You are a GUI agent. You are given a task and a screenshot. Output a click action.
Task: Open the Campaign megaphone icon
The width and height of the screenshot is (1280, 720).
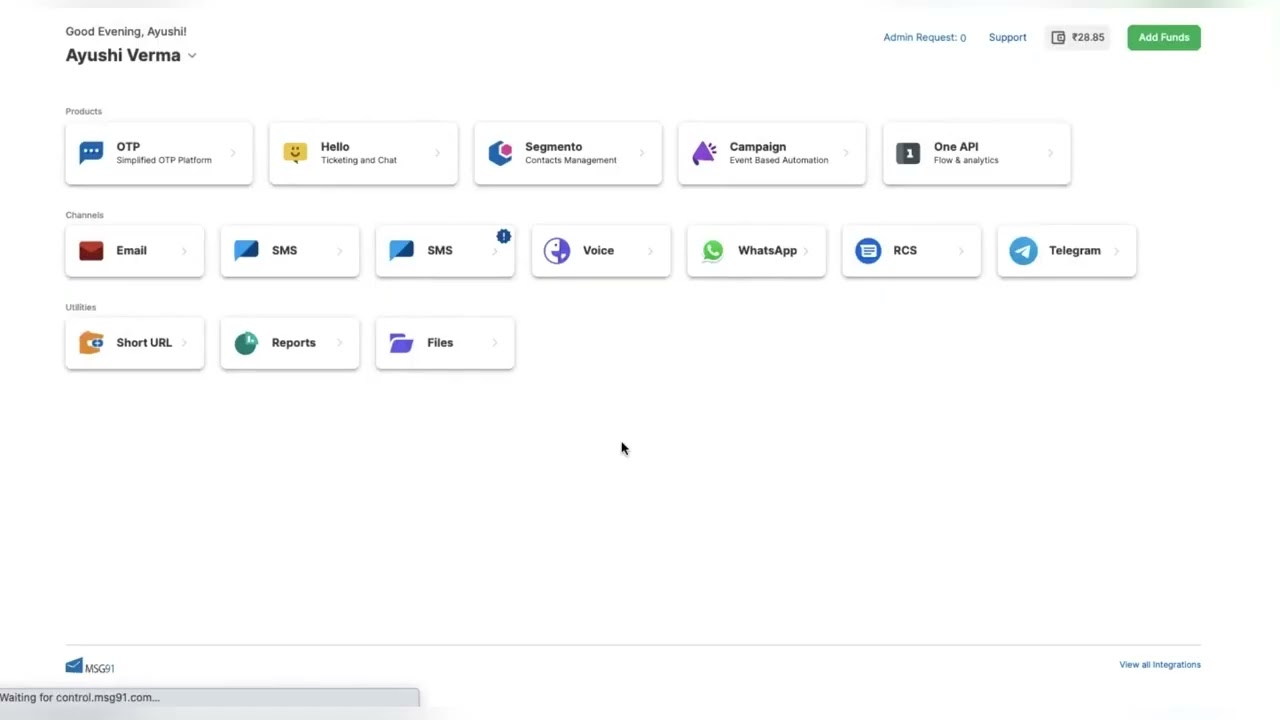(704, 153)
